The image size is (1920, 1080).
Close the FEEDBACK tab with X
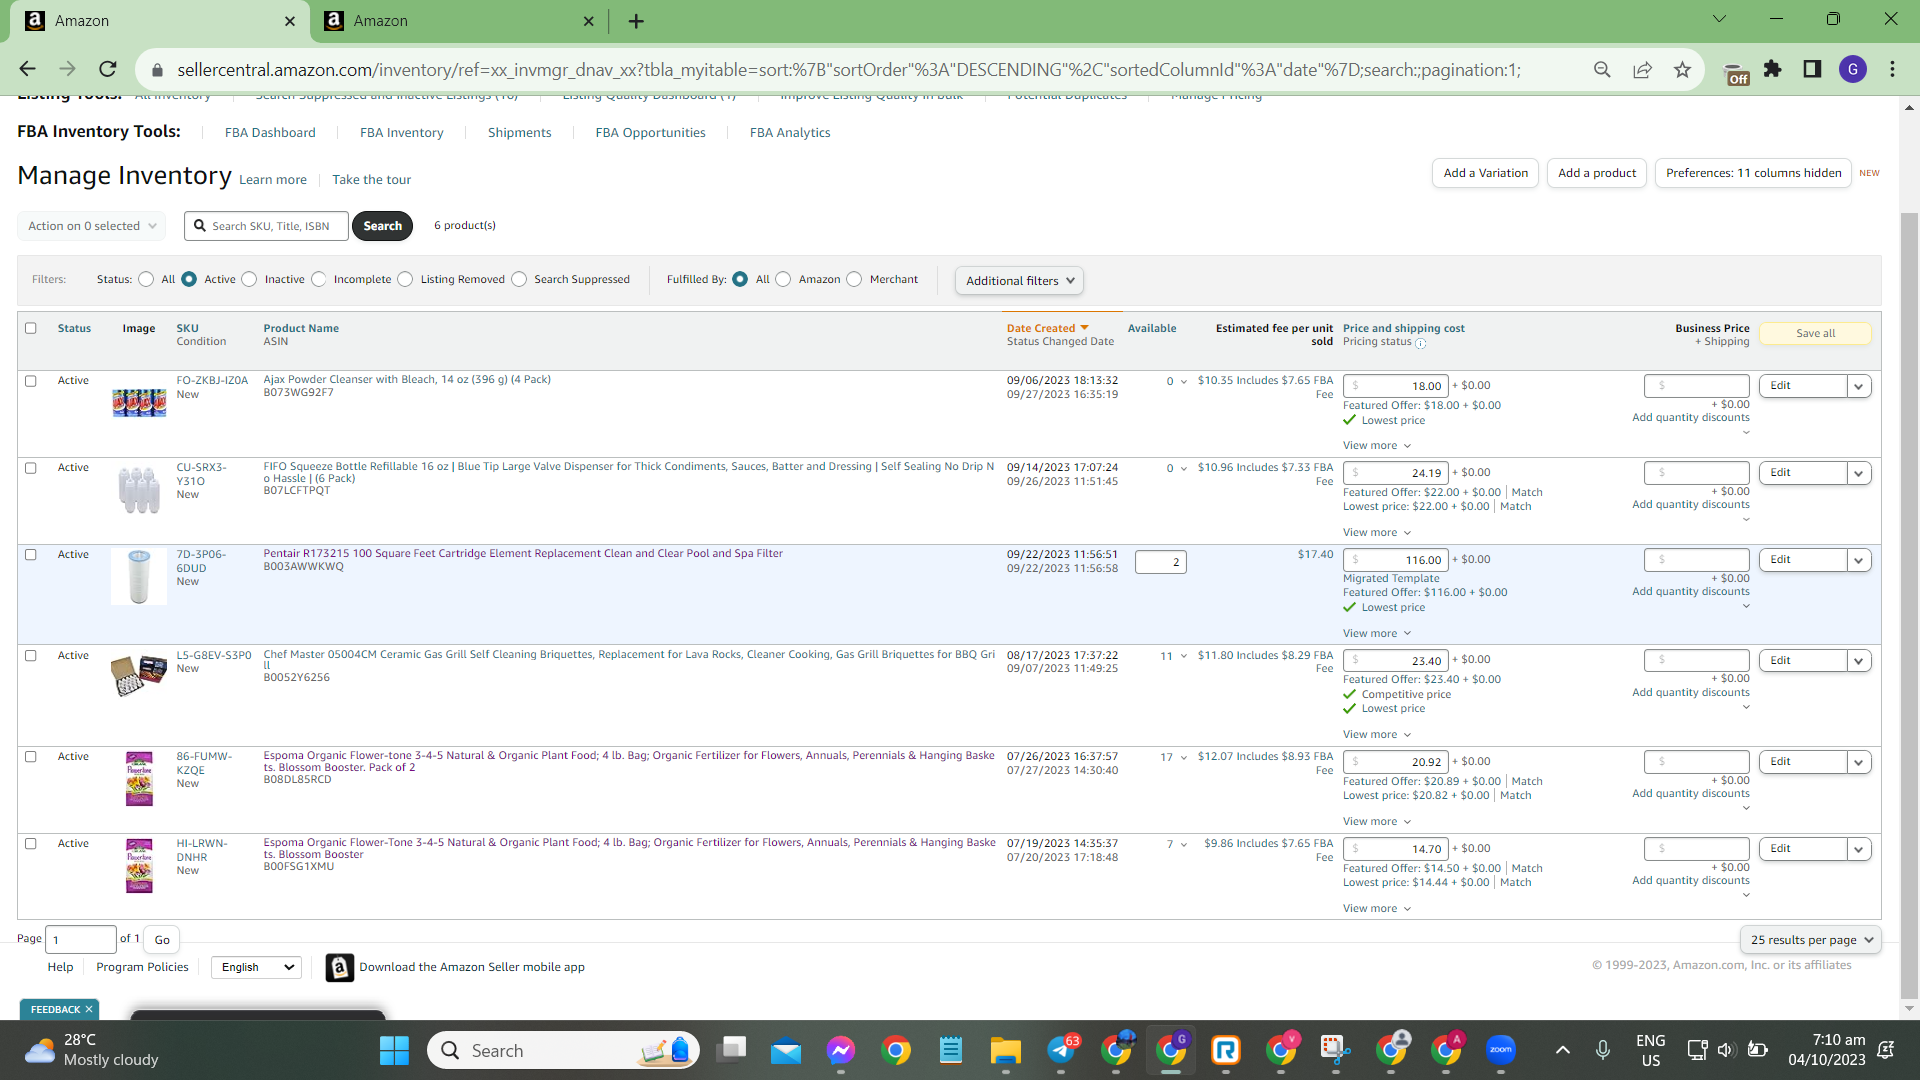(x=89, y=1010)
